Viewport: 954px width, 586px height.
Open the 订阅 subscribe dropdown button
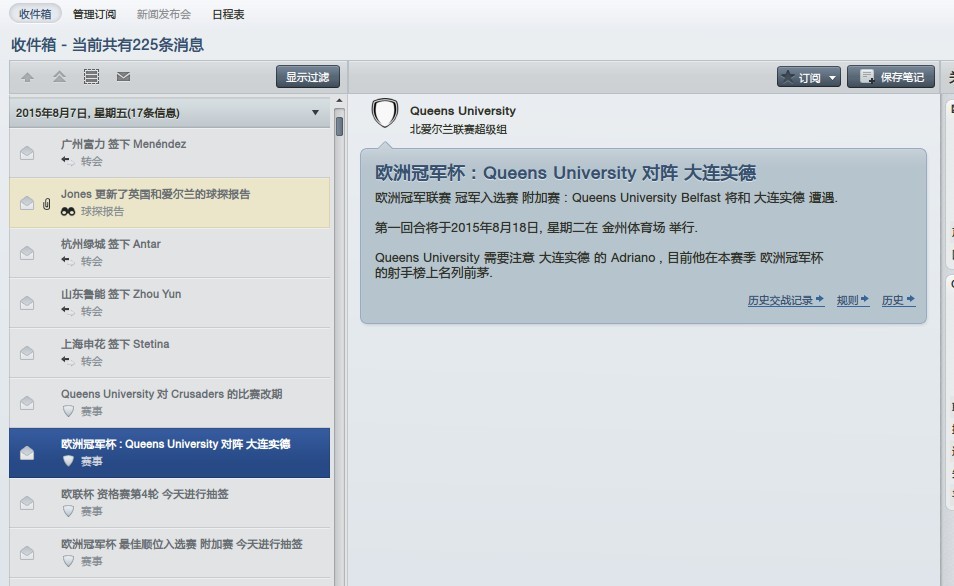pos(809,77)
